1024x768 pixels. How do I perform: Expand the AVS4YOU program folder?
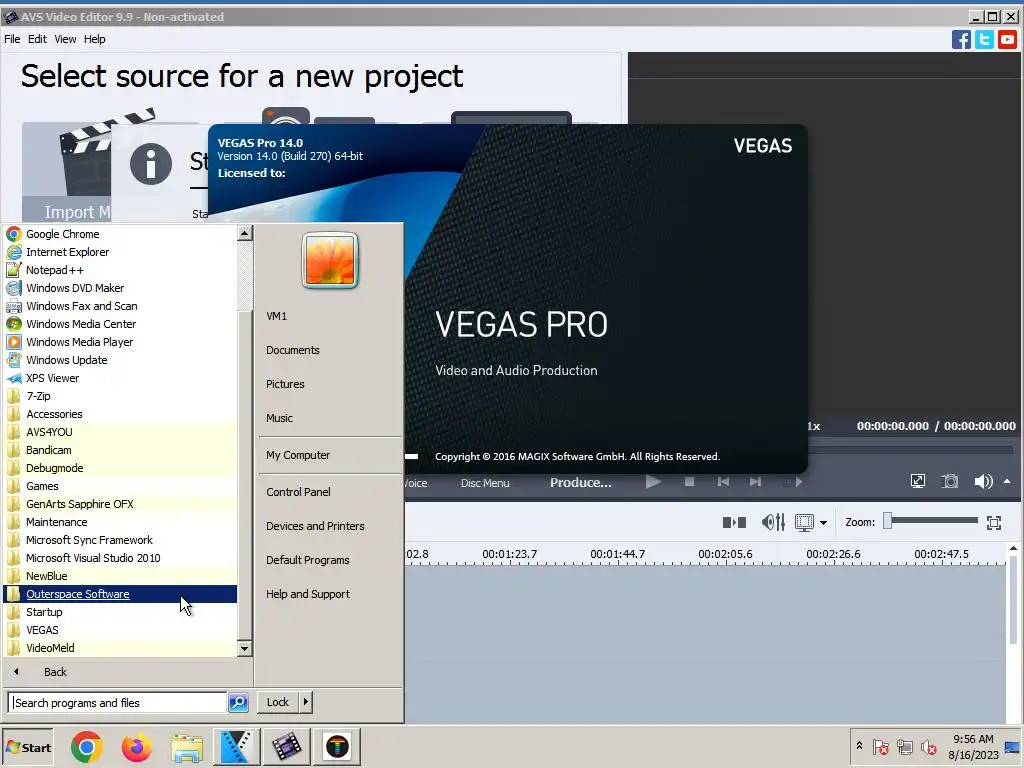point(120,432)
